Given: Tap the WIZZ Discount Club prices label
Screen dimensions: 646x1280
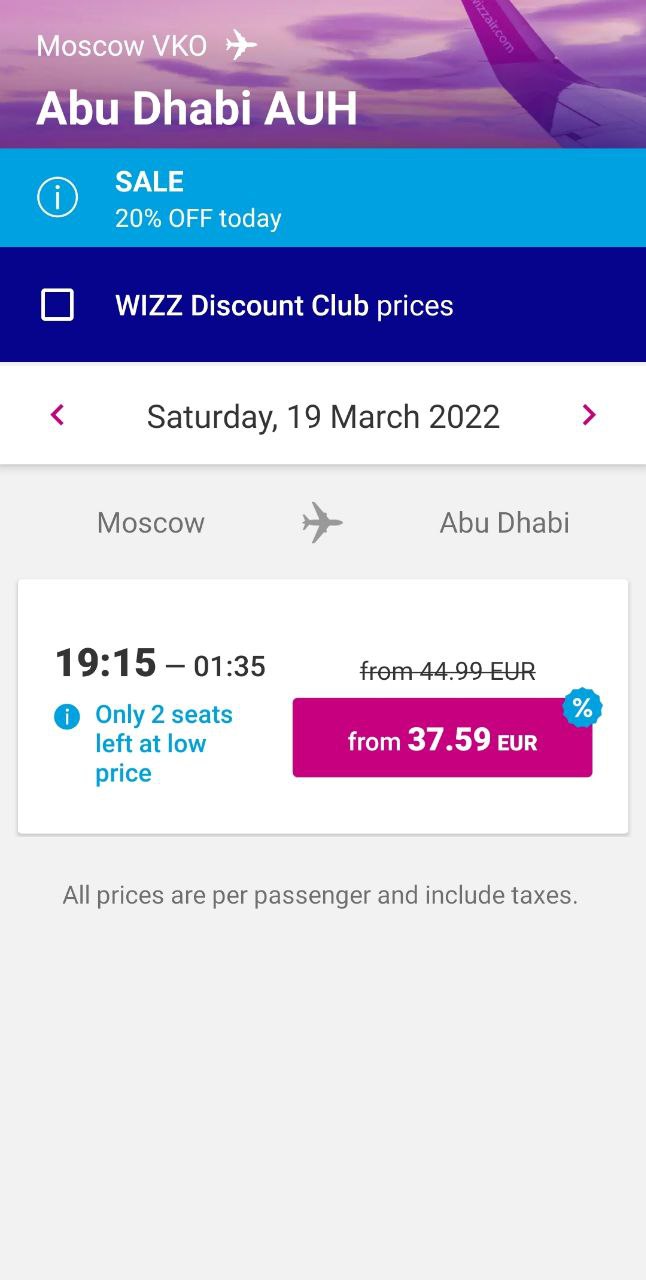Looking at the screenshot, I should coord(284,306).
